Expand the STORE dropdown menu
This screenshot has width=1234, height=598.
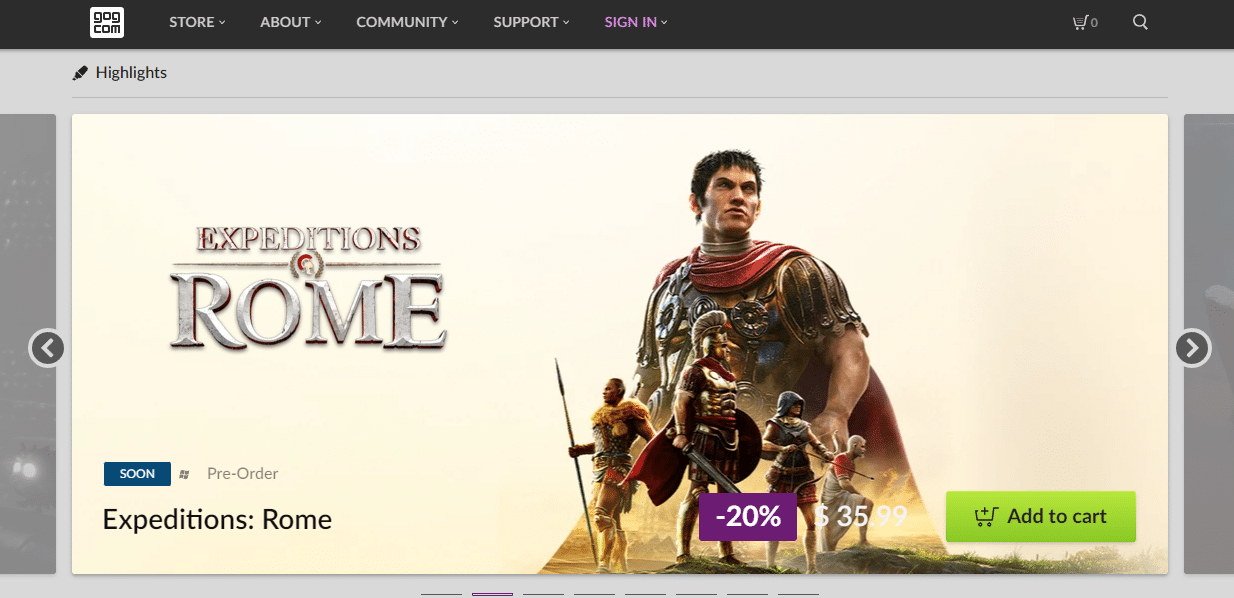pyautogui.click(x=197, y=22)
